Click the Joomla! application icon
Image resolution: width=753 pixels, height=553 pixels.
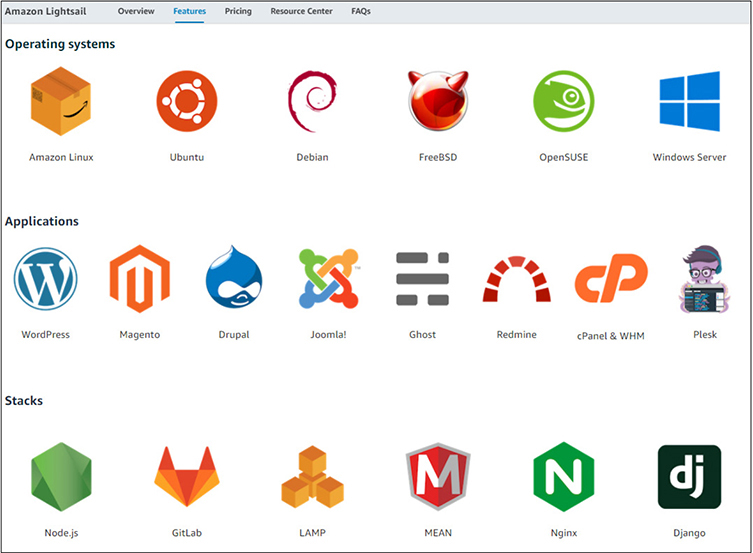(x=328, y=279)
